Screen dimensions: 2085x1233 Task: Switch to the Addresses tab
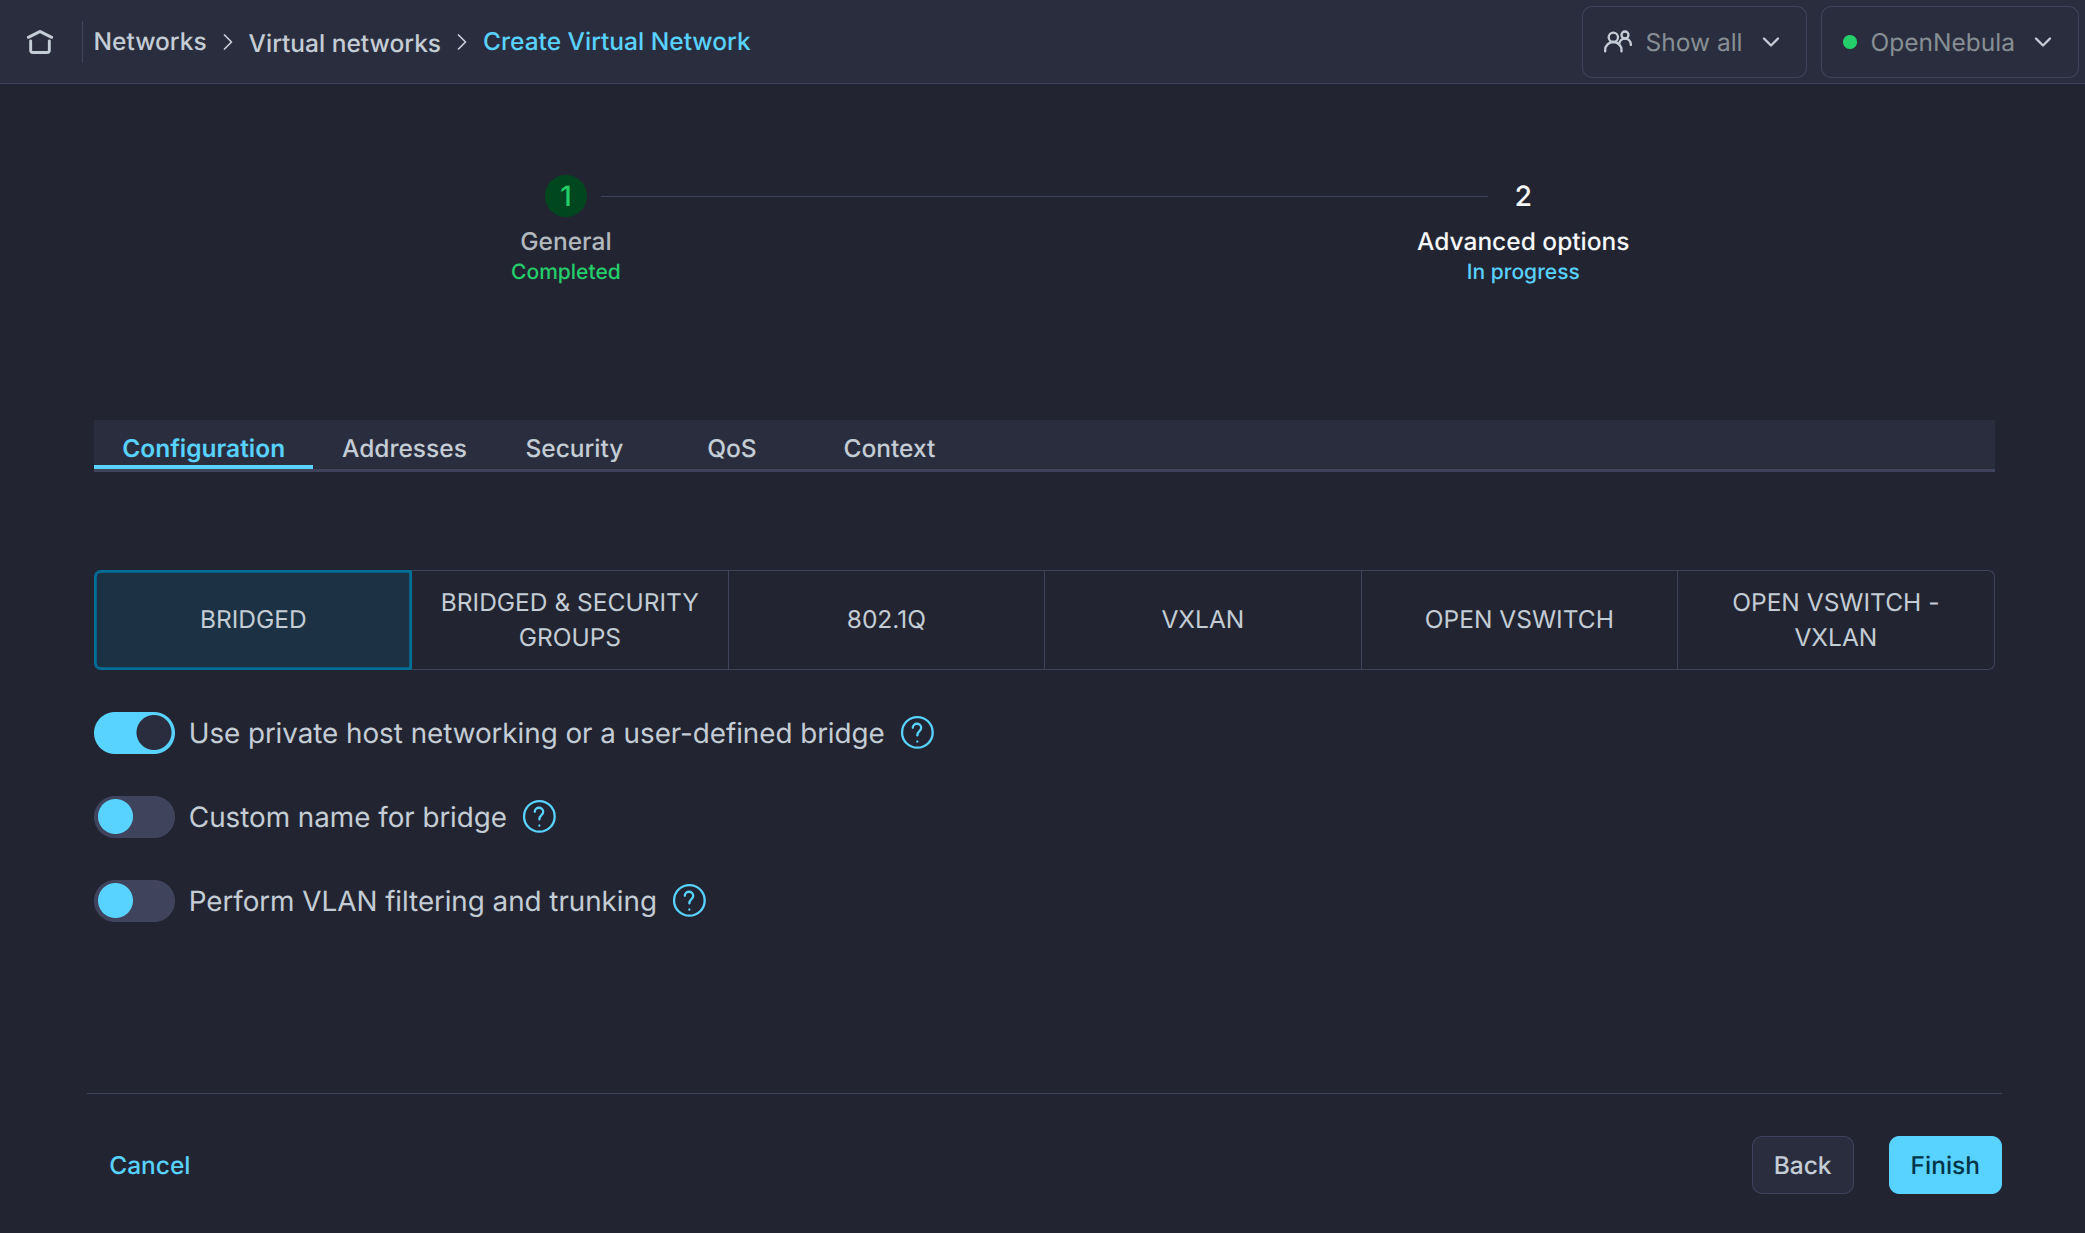404,448
